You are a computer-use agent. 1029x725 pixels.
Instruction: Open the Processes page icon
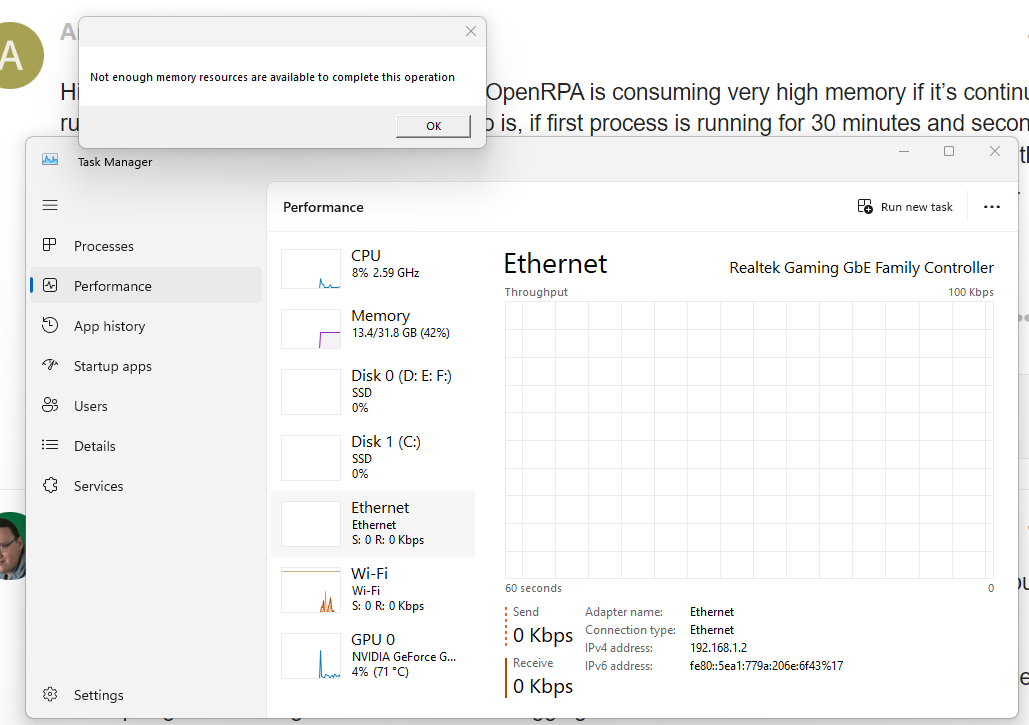50,246
